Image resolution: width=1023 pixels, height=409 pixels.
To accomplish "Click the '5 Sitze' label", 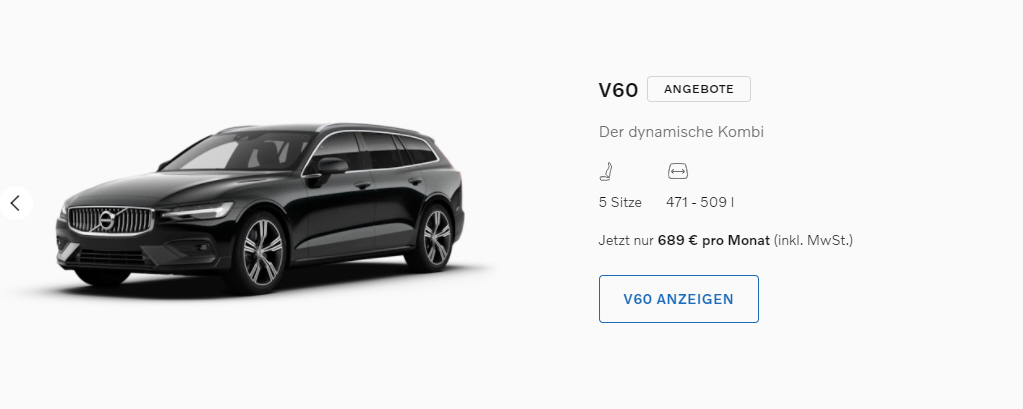I will [620, 203].
